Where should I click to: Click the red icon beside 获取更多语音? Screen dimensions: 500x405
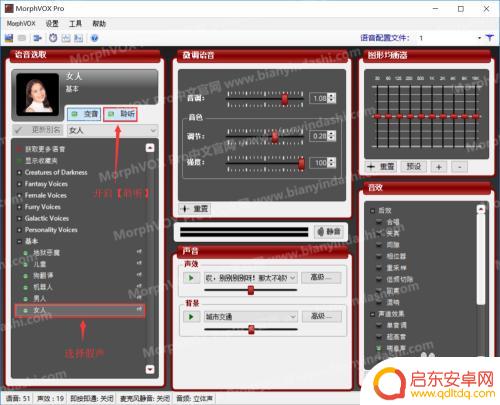[19, 149]
